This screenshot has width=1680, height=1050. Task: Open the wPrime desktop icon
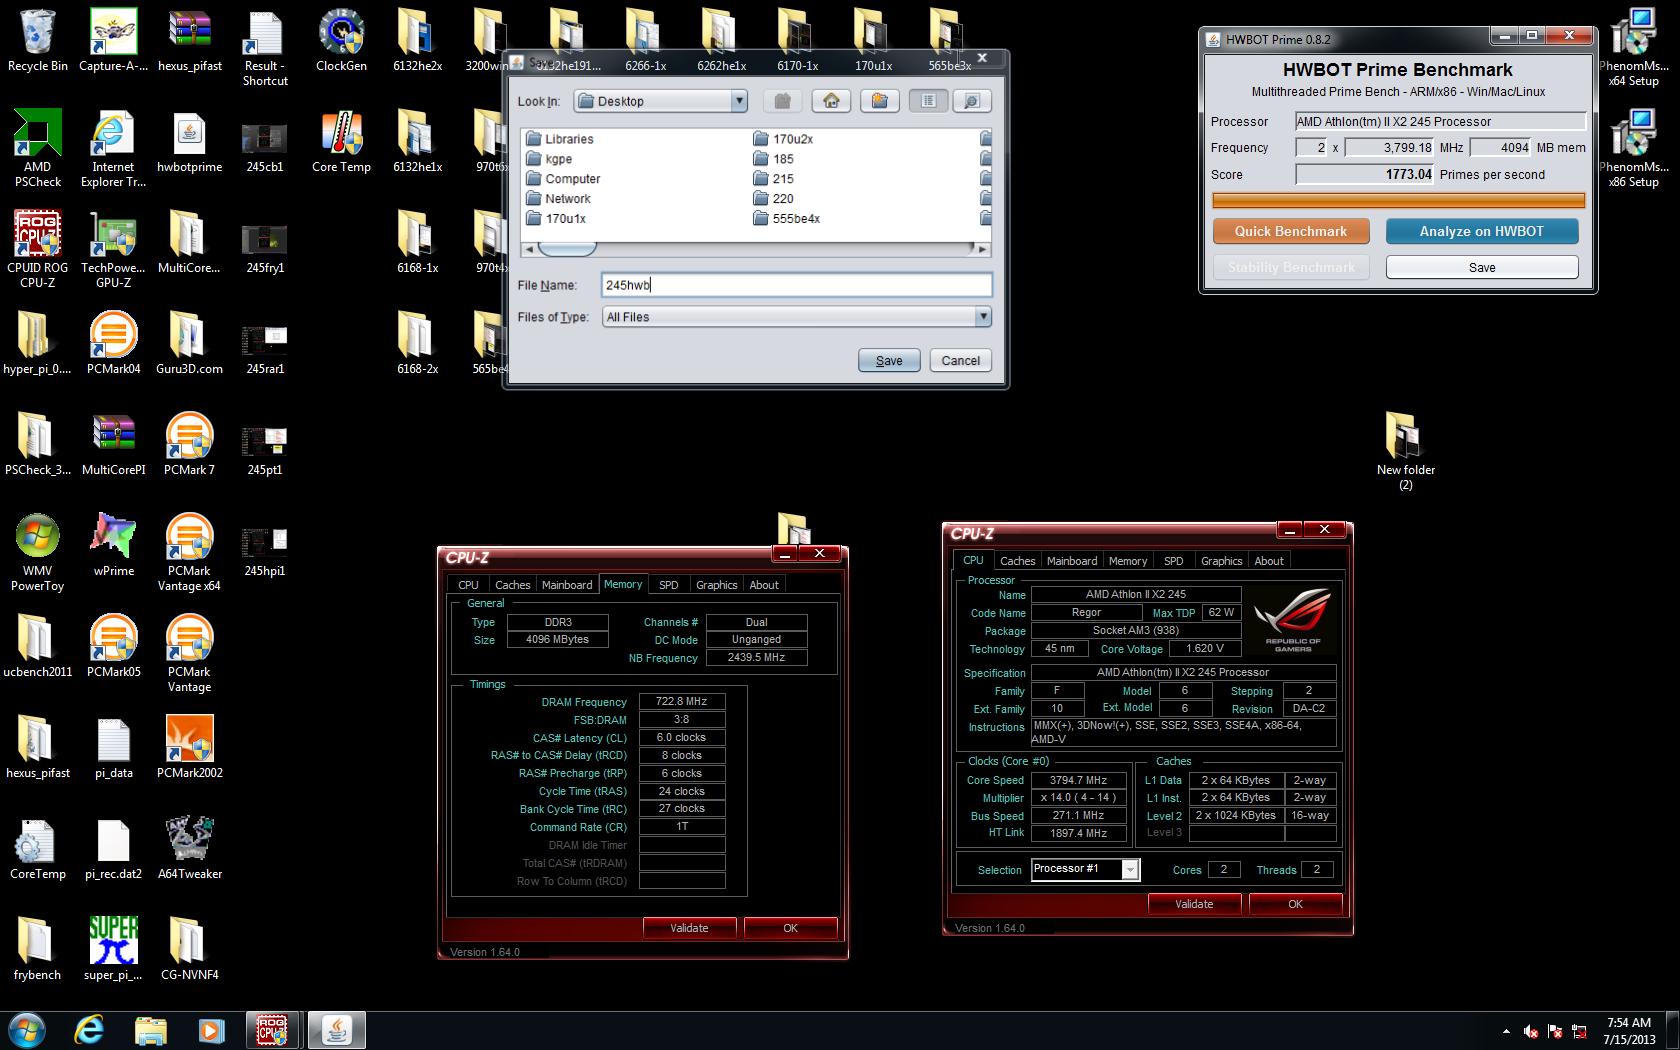pyautogui.click(x=113, y=545)
